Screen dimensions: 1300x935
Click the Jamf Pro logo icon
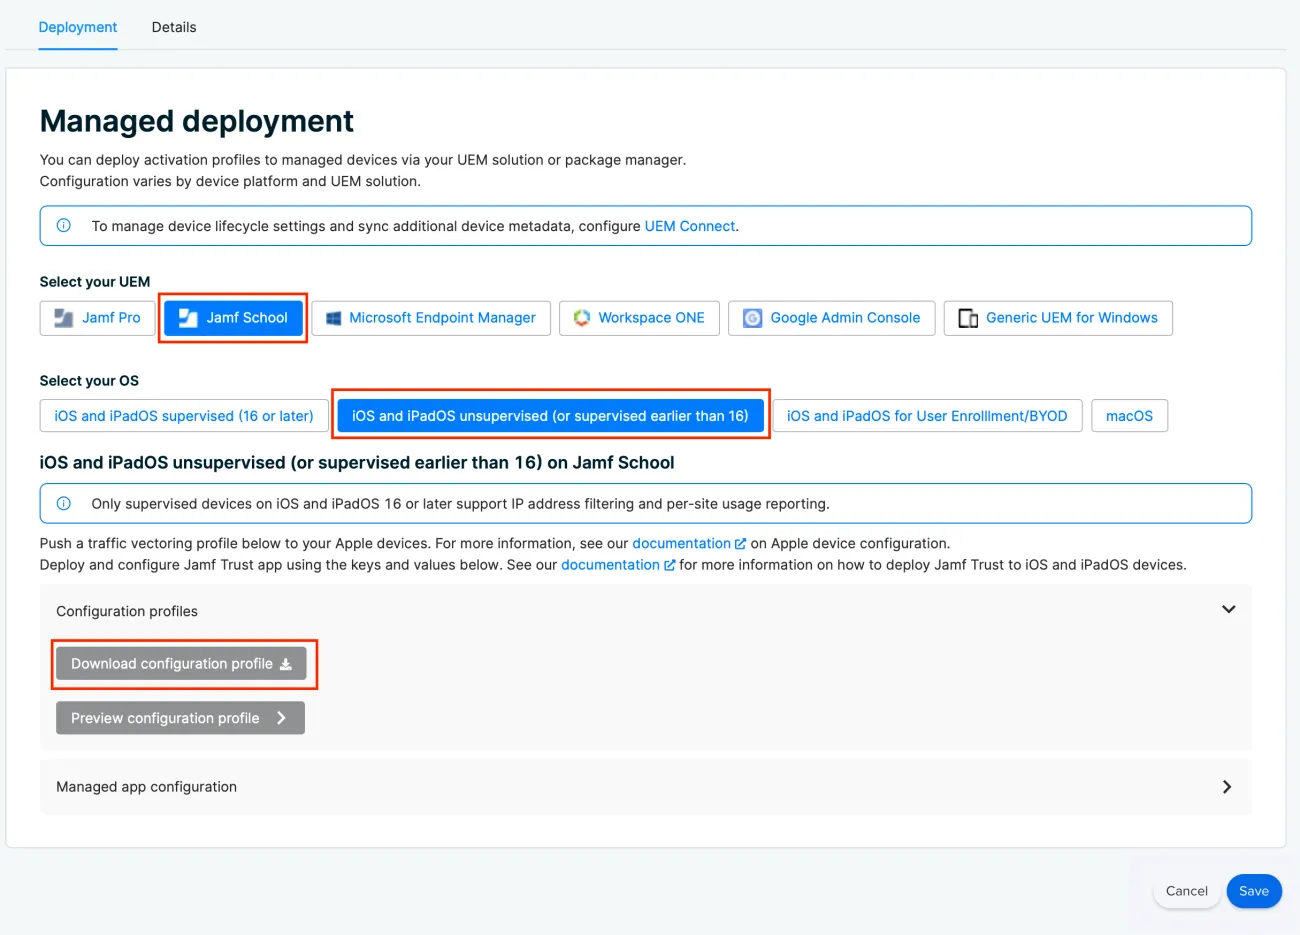[x=64, y=318]
